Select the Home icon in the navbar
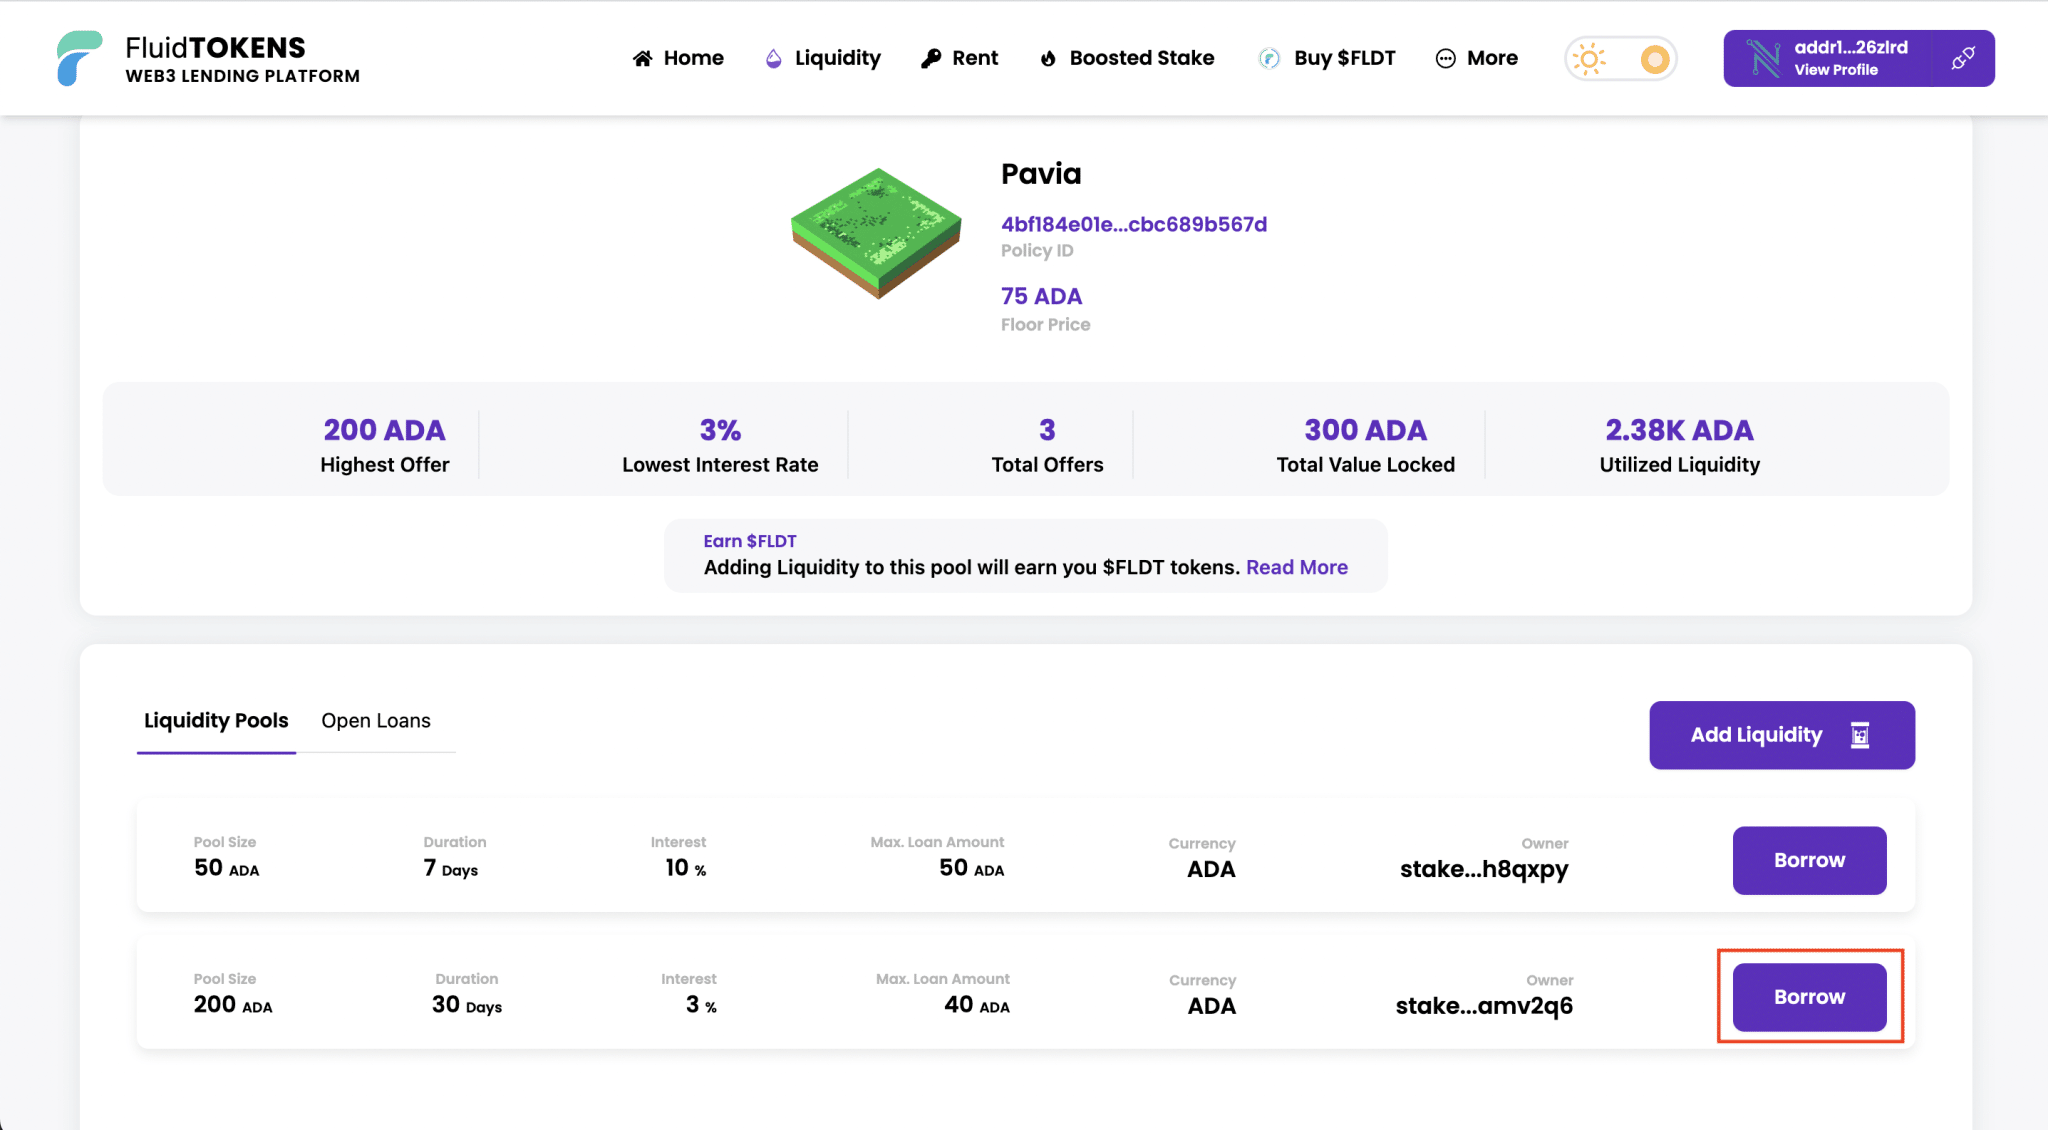Screen dimensions: 2048x1130 [x=643, y=58]
